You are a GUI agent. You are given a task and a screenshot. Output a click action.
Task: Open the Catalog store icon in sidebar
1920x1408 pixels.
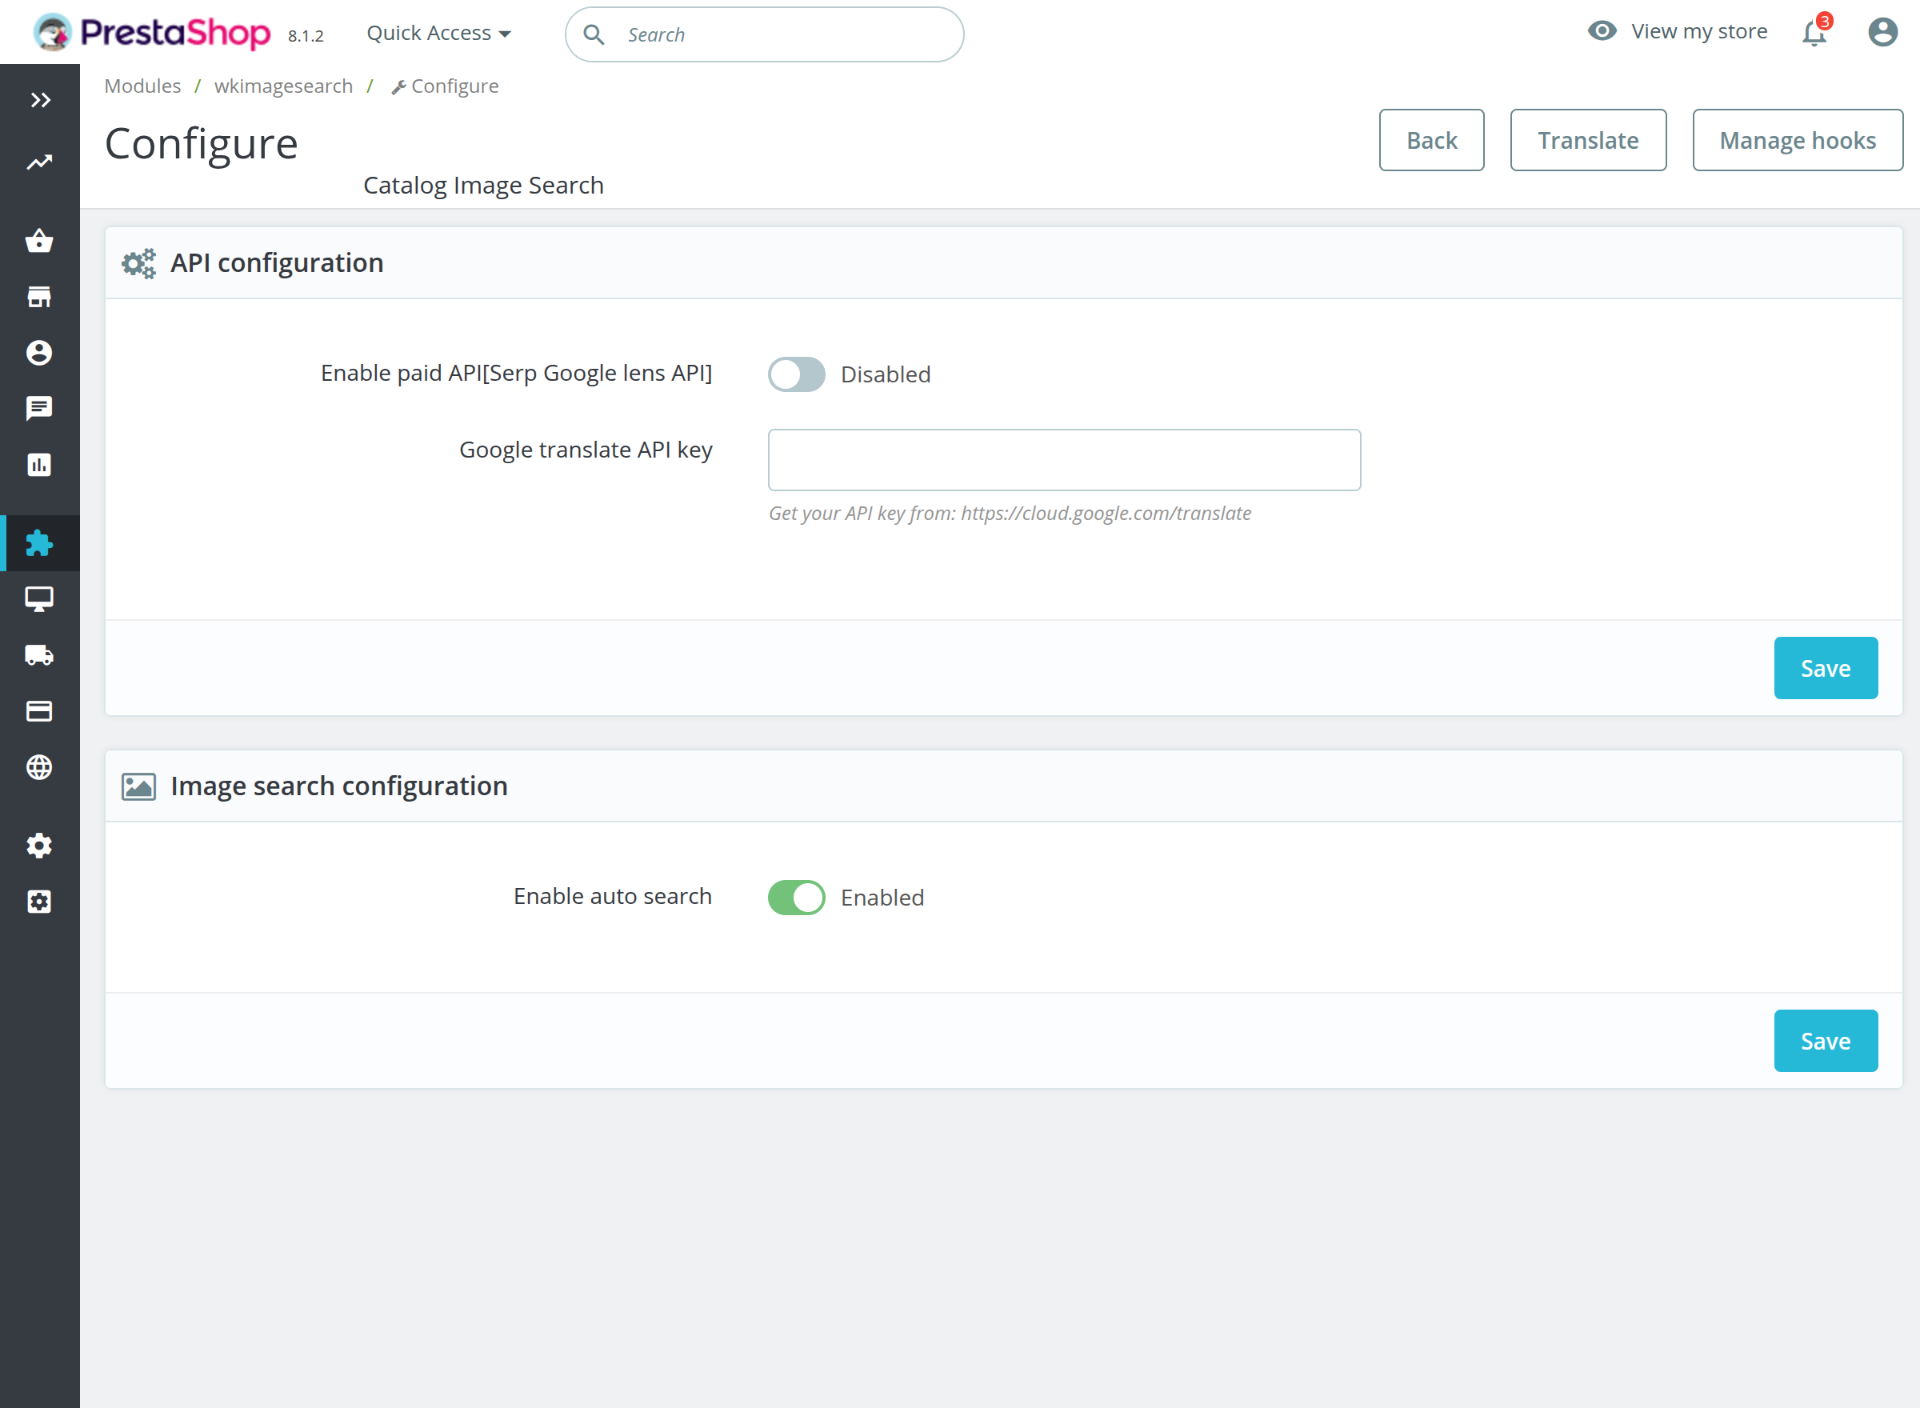click(x=39, y=297)
